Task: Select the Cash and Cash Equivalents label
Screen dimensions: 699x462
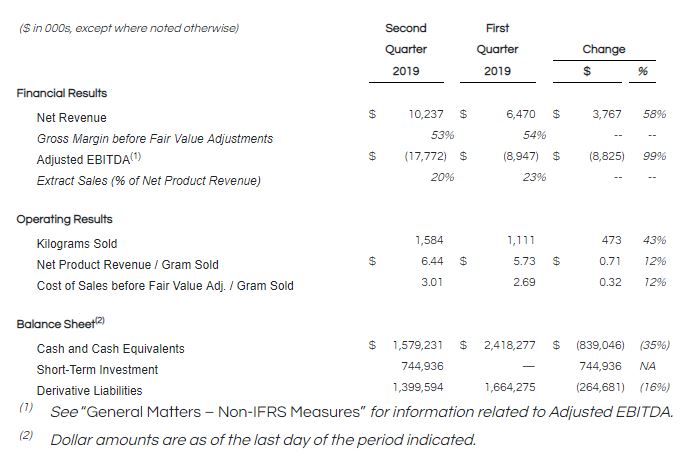Action: 110,349
